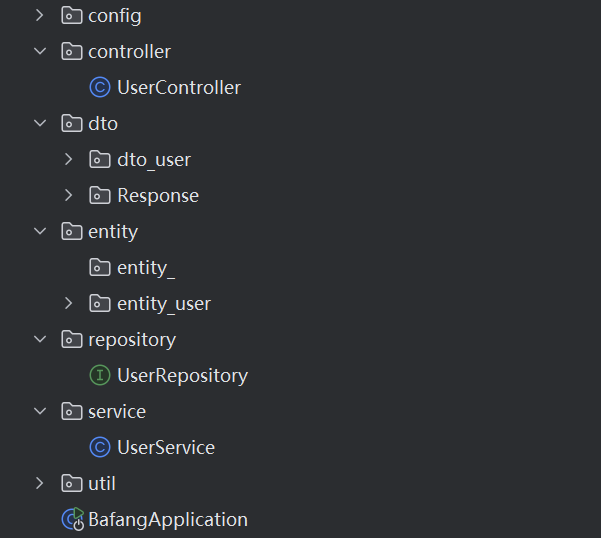This screenshot has height=538, width=601.
Task: Select the entity package label
Action: pos(113,232)
